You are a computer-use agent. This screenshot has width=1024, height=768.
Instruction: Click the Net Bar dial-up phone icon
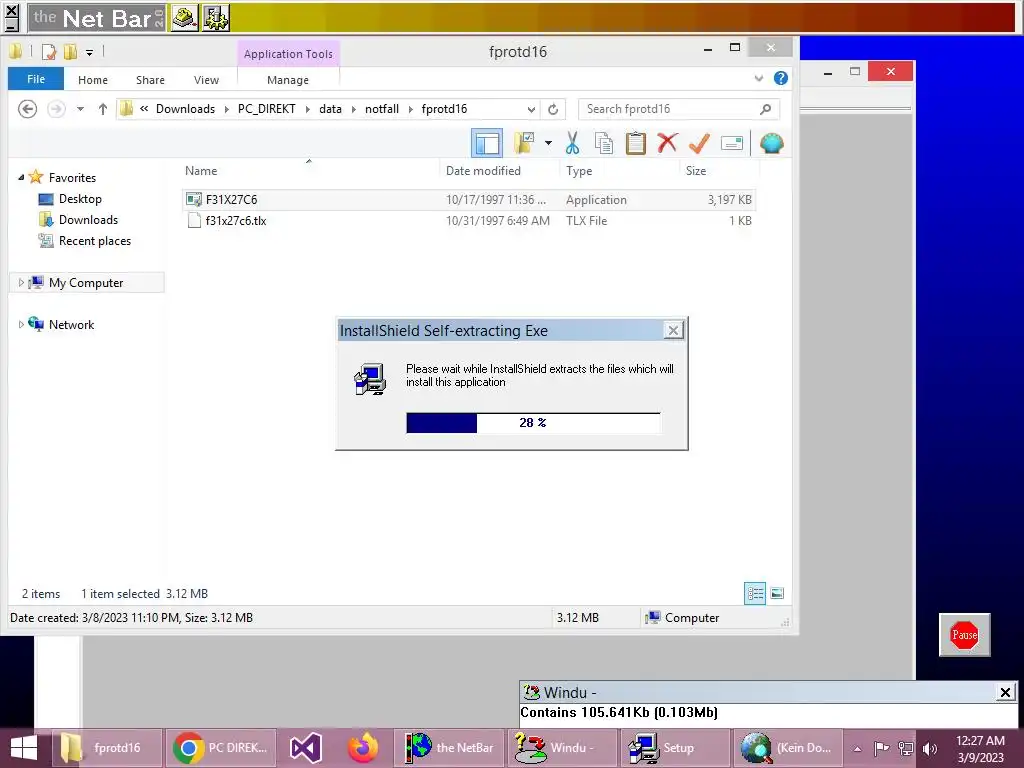(185, 18)
